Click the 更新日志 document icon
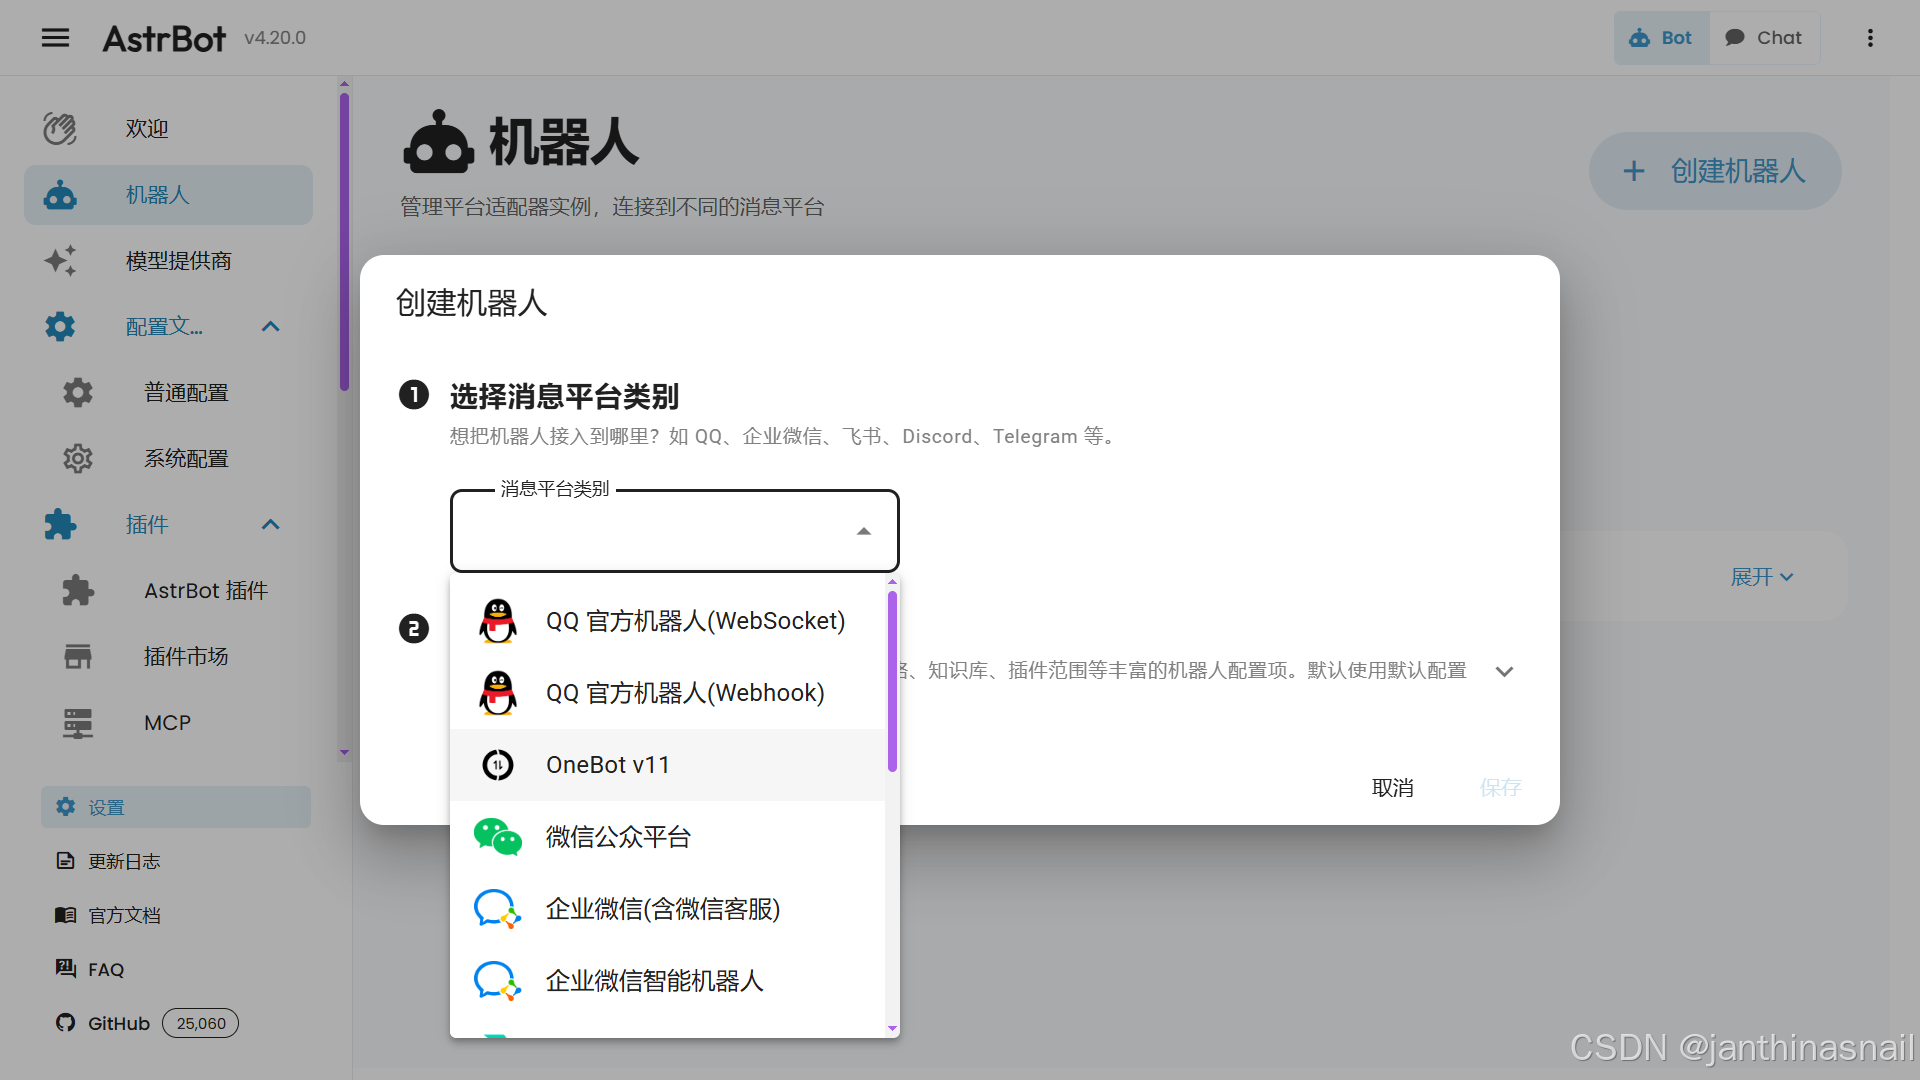Screen dimensions: 1920x1080 (66, 861)
